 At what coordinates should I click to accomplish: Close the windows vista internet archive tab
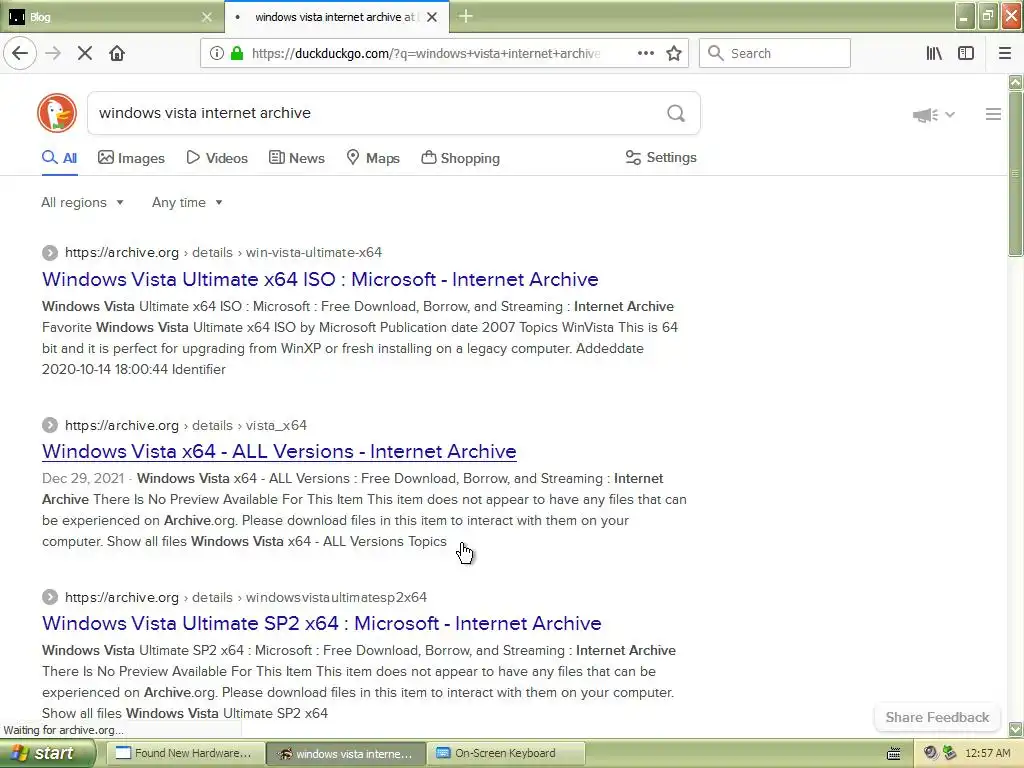432,17
